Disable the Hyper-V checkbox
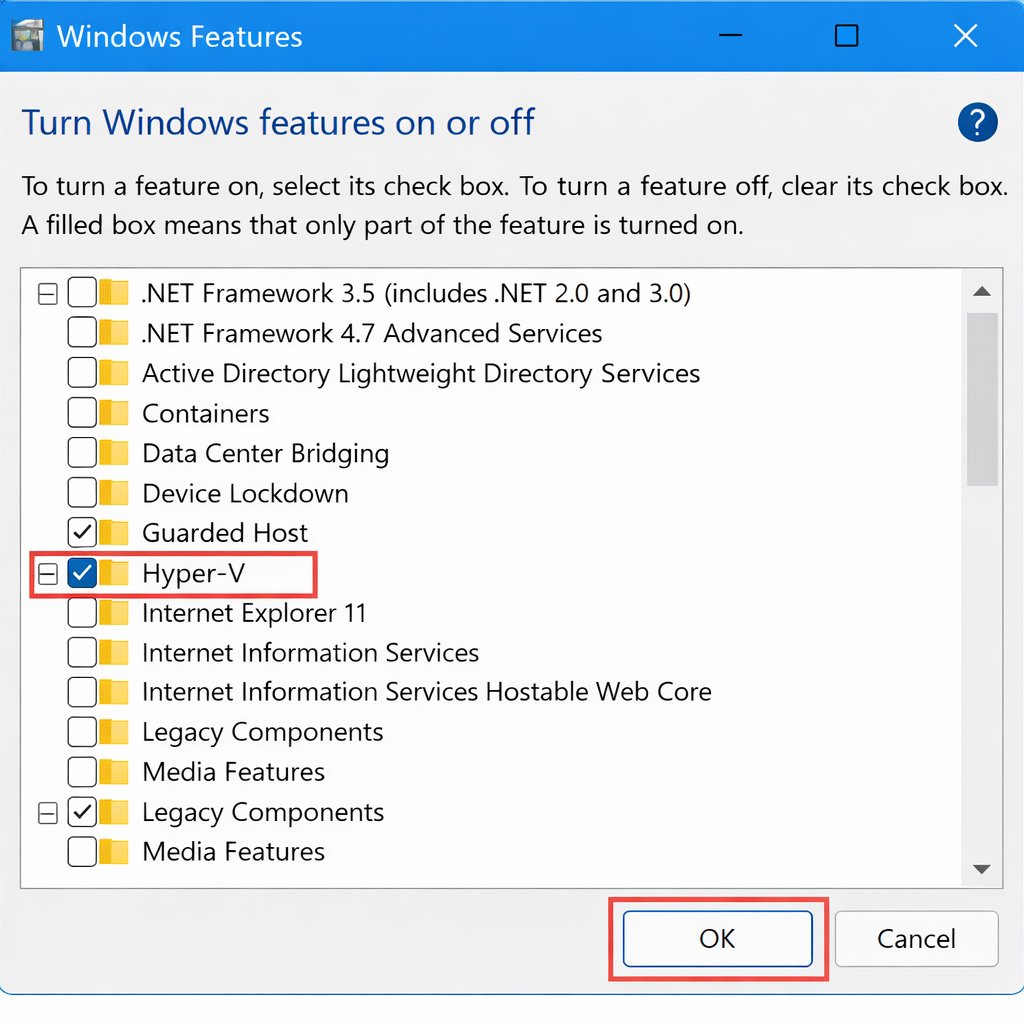The height and width of the screenshot is (1024, 1024). coord(81,572)
